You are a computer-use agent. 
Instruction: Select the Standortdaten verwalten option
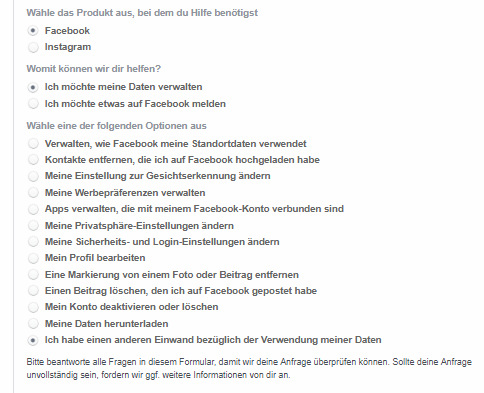(x=33, y=144)
